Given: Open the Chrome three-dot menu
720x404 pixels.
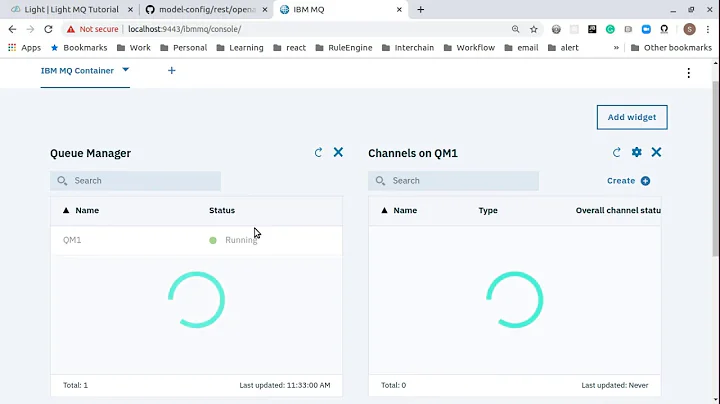Looking at the screenshot, I should [708, 29].
